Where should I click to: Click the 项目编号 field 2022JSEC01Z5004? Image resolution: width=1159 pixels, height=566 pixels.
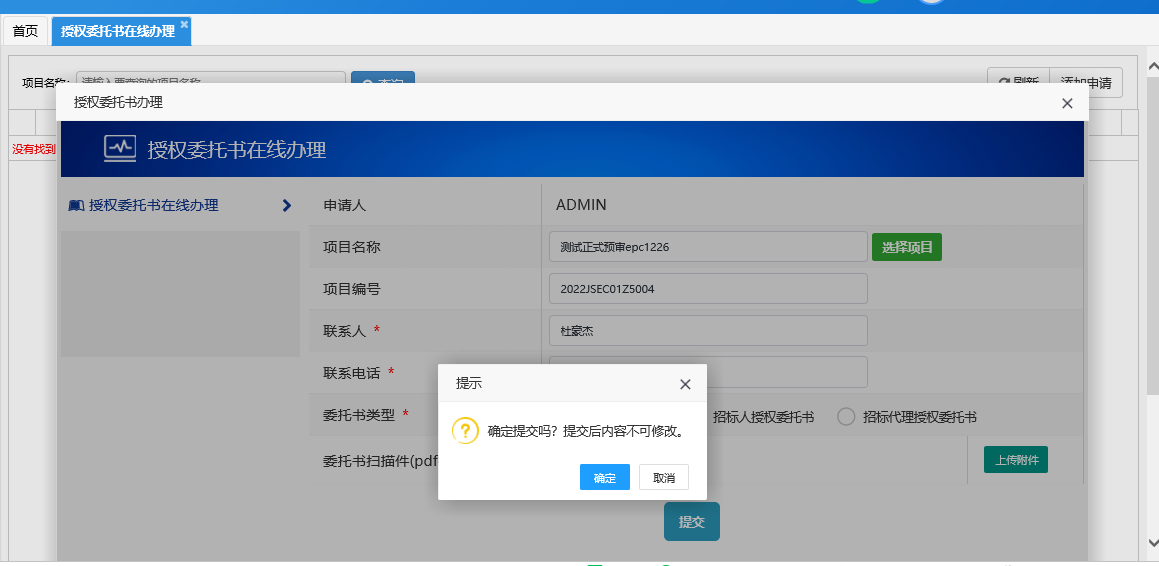coord(708,289)
